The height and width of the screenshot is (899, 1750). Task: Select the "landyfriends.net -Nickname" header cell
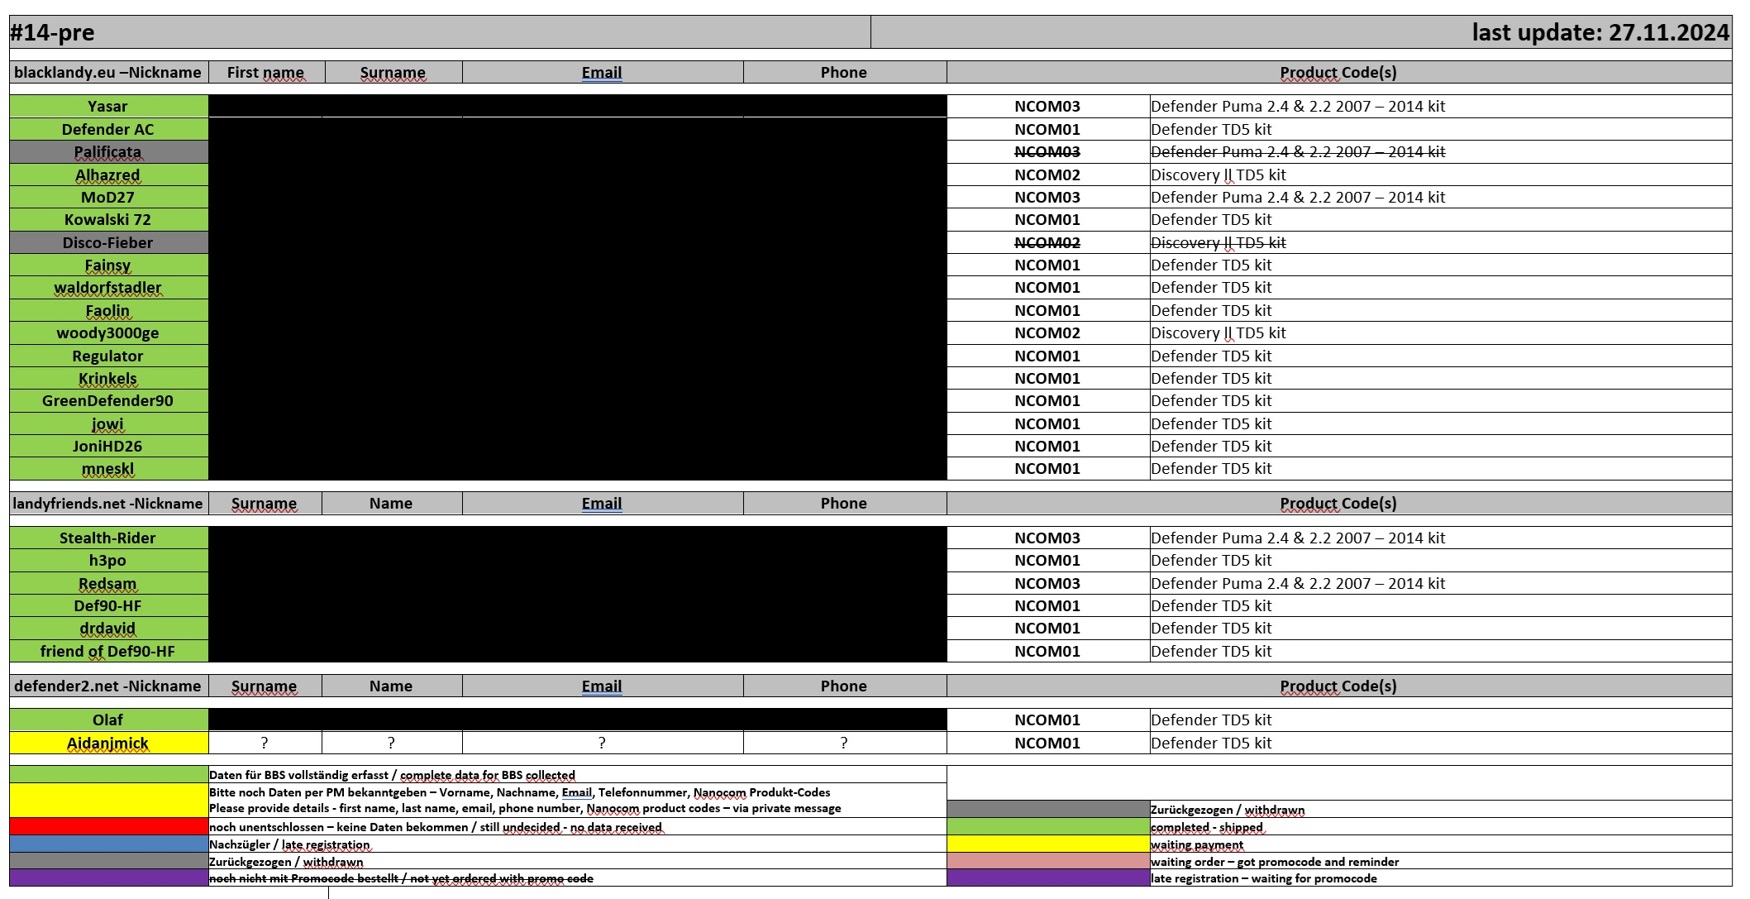pos(108,503)
